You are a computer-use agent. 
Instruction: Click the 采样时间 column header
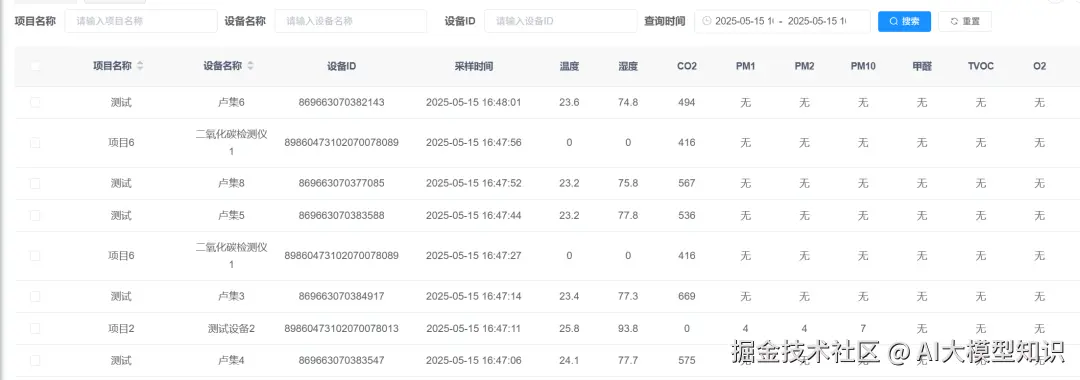(x=474, y=67)
